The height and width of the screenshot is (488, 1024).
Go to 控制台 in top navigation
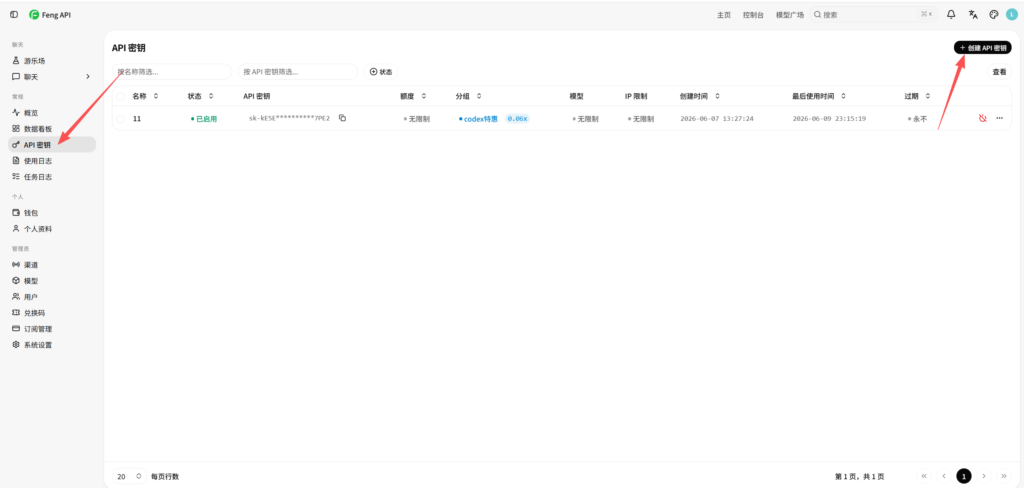tap(753, 14)
